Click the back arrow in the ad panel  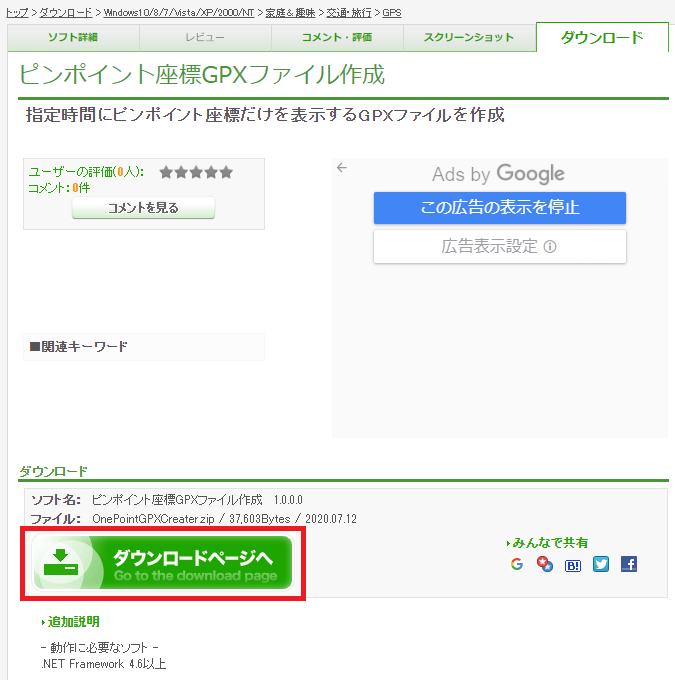(x=342, y=168)
